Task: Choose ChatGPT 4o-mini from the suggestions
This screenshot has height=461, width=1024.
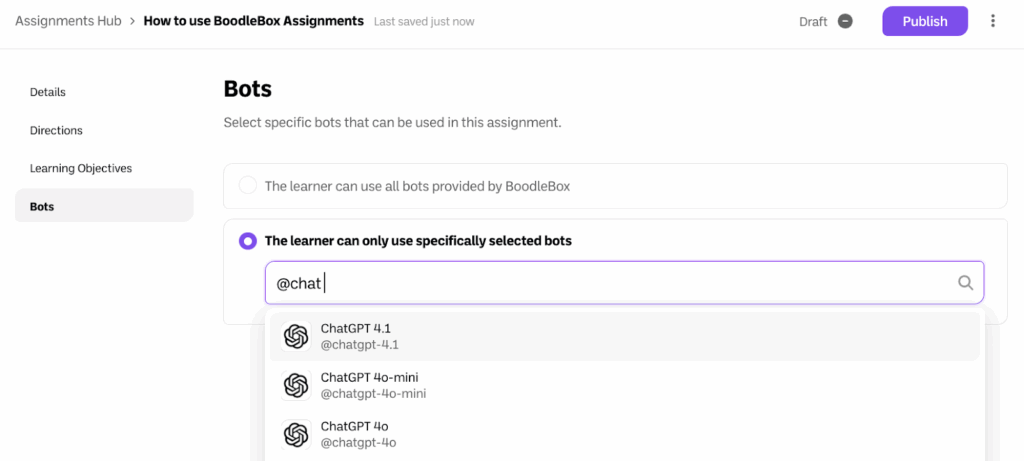Action: [372, 385]
